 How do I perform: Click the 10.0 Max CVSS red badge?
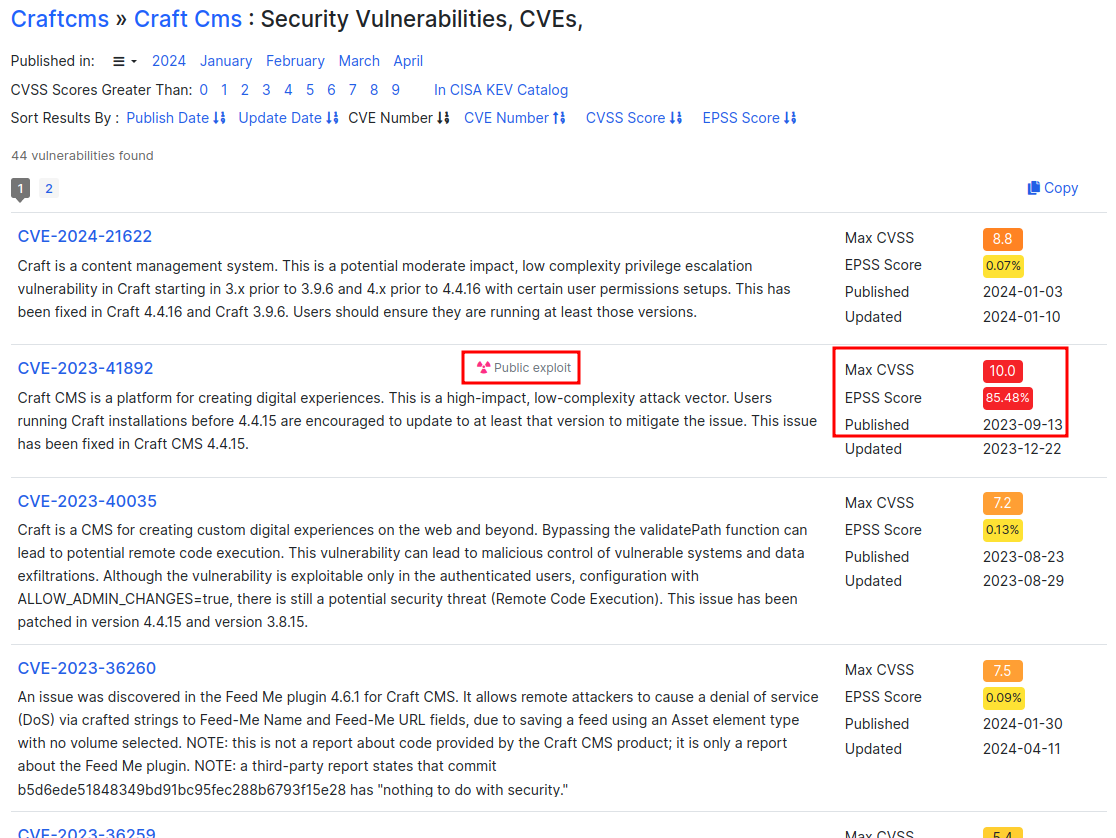click(x=1002, y=371)
